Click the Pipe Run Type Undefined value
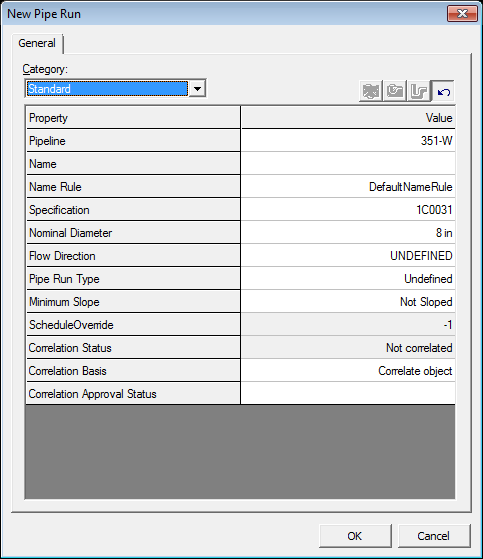 tap(348, 278)
